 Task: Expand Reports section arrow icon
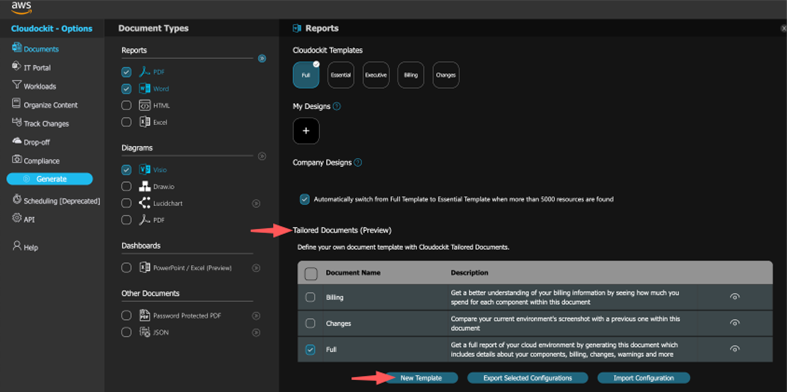[x=262, y=58]
